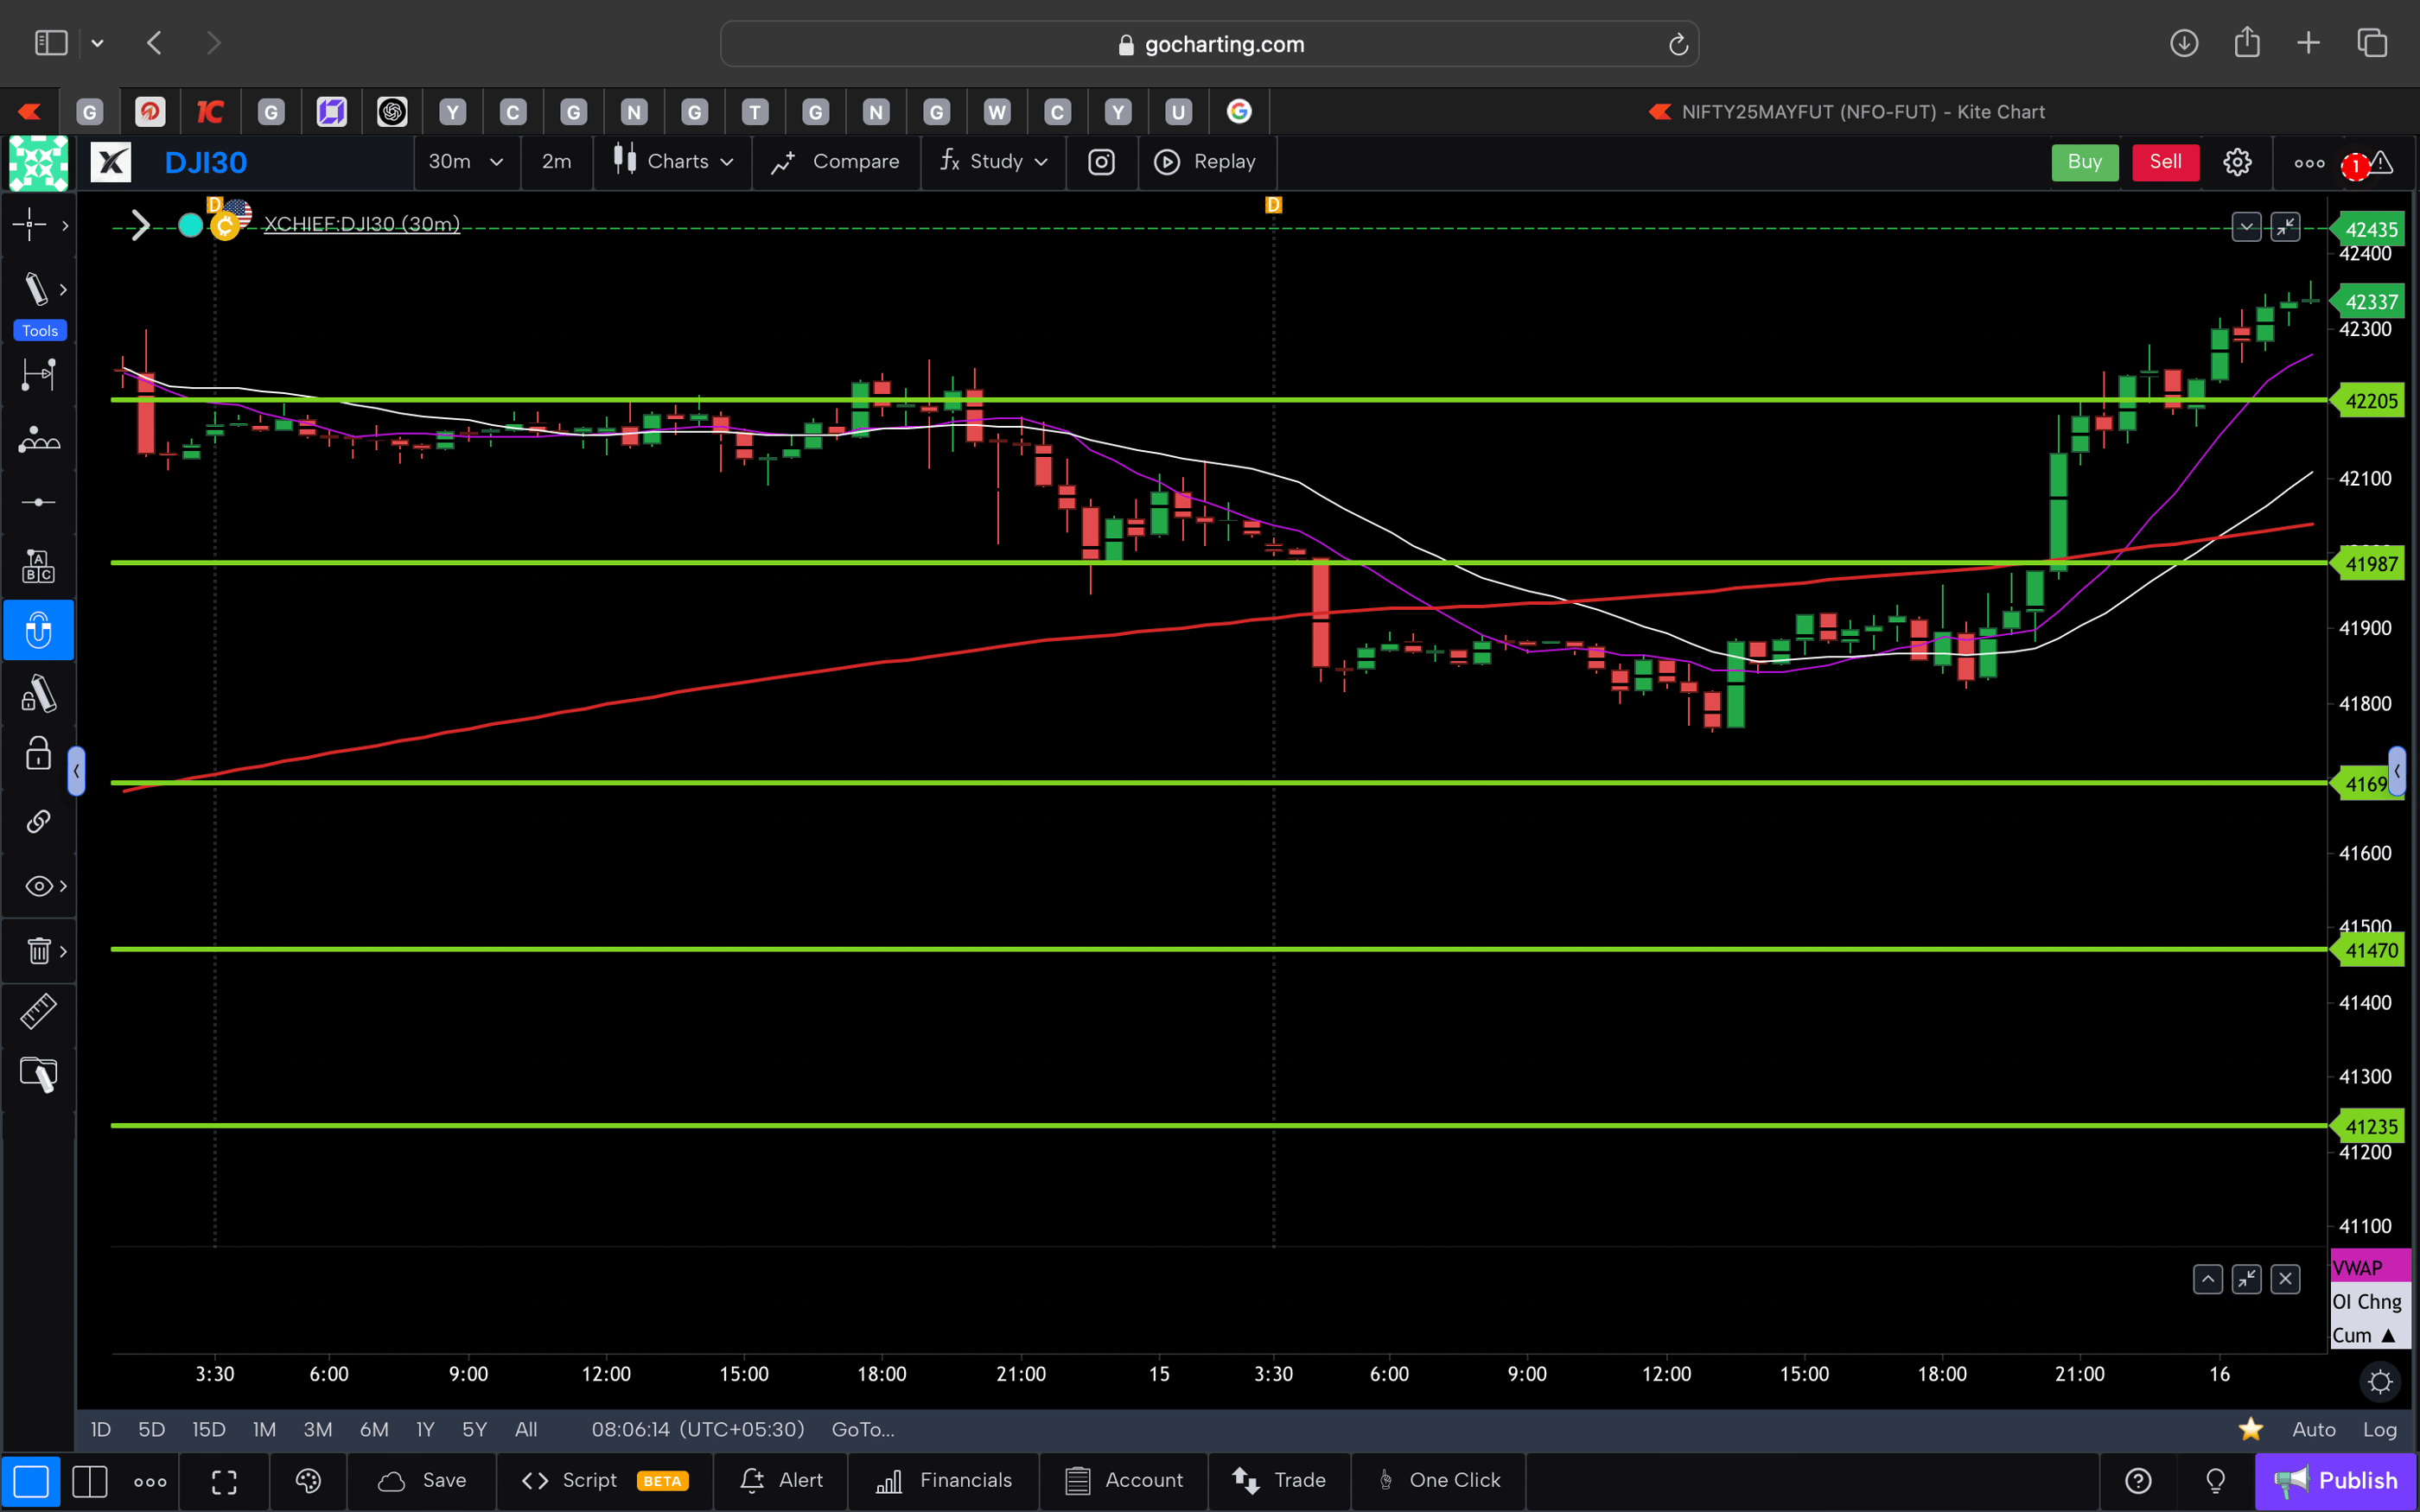Open the 30m timeframe dropdown
This screenshot has height=1512, width=2420.
(466, 161)
